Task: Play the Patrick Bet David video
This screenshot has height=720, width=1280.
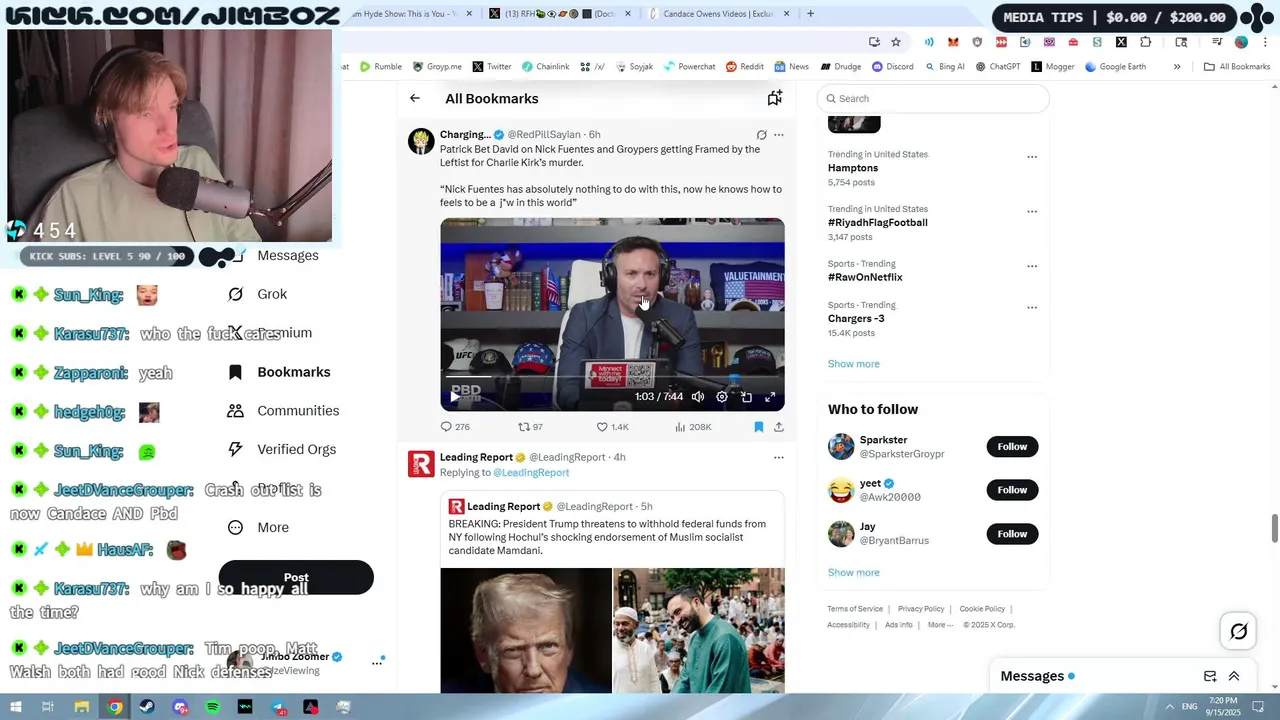Action: pyautogui.click(x=454, y=397)
